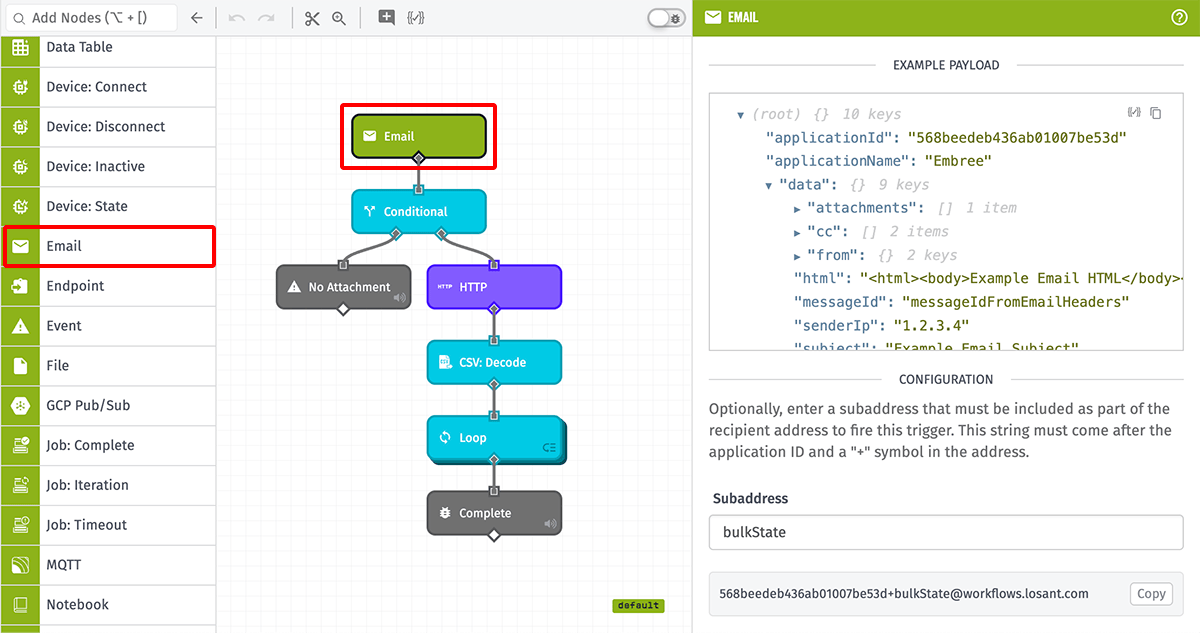
Task: Select the HTTP node on canvas
Action: (x=495, y=287)
